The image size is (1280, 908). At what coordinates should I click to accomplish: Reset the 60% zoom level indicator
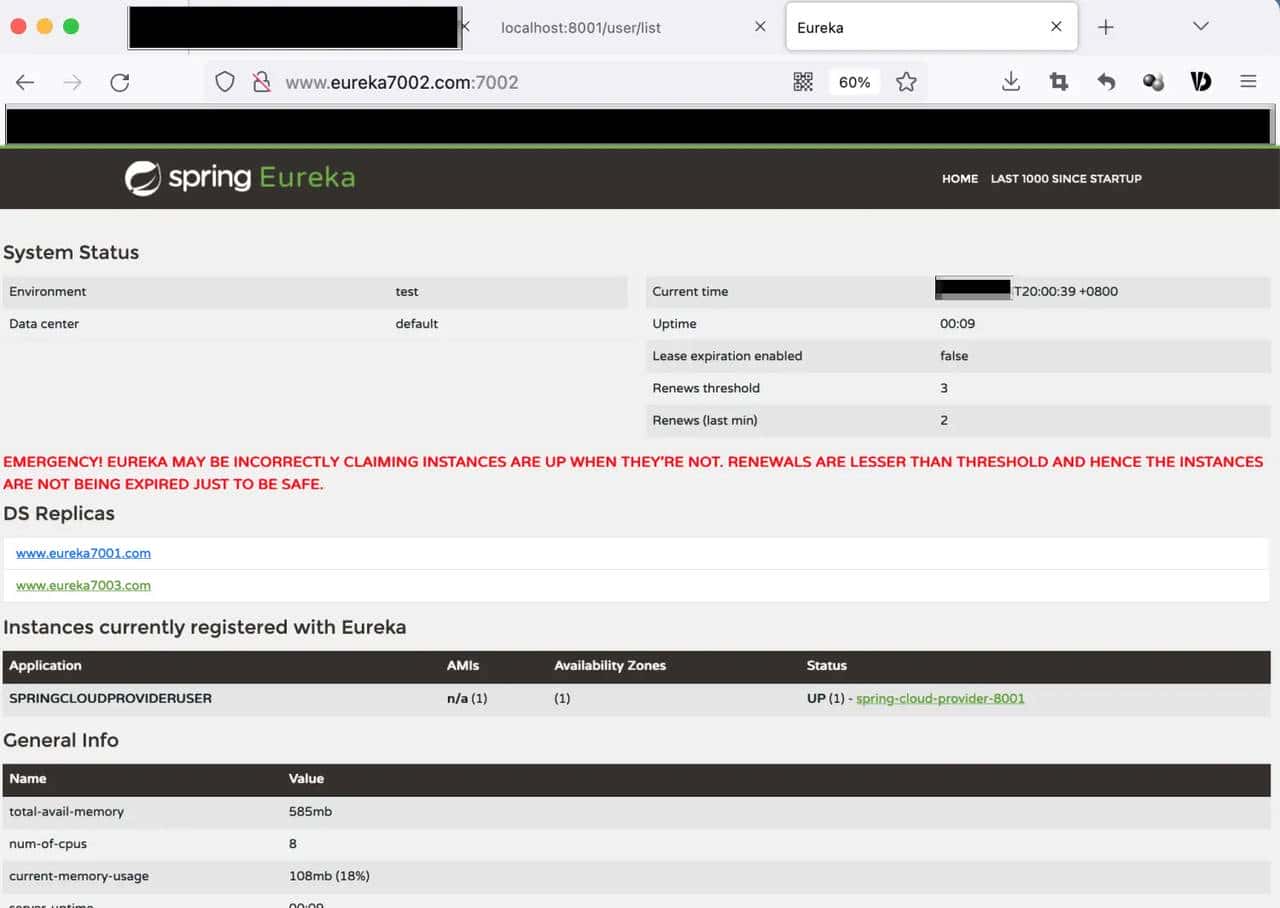tap(854, 82)
